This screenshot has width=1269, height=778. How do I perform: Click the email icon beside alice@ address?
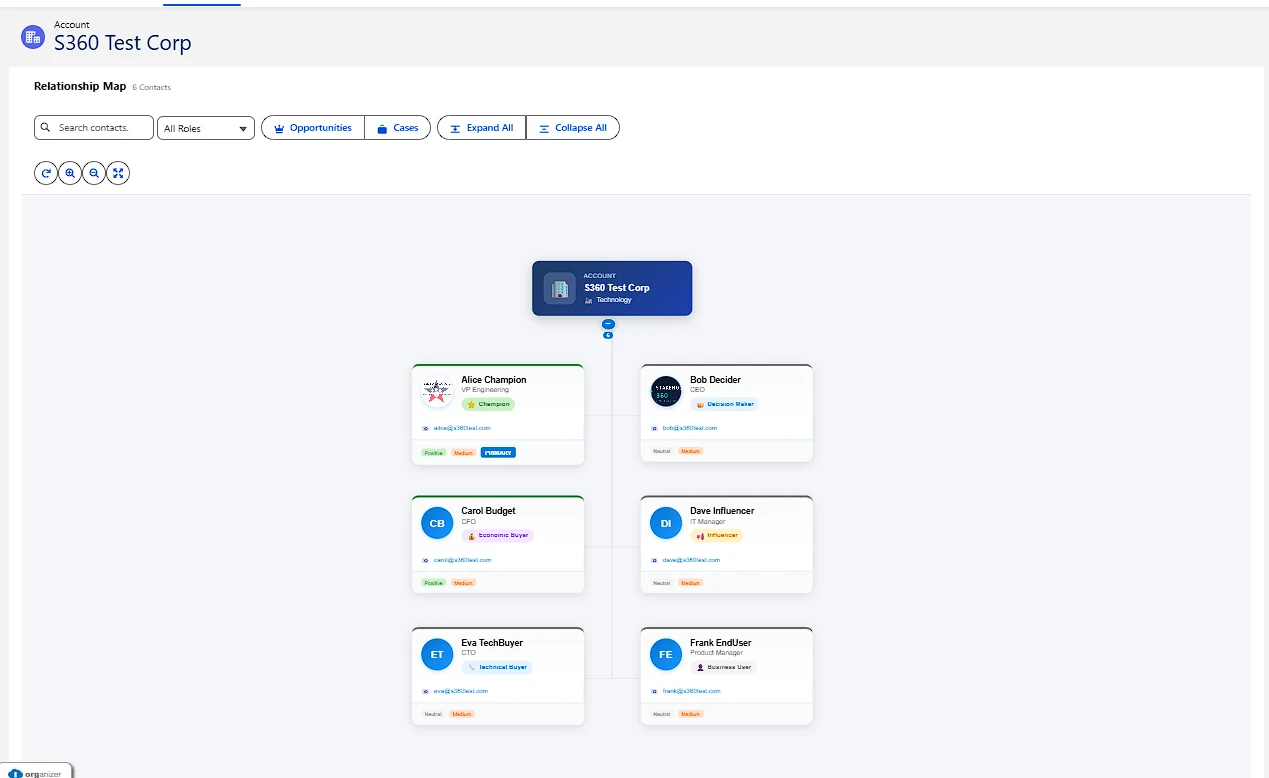coord(425,428)
